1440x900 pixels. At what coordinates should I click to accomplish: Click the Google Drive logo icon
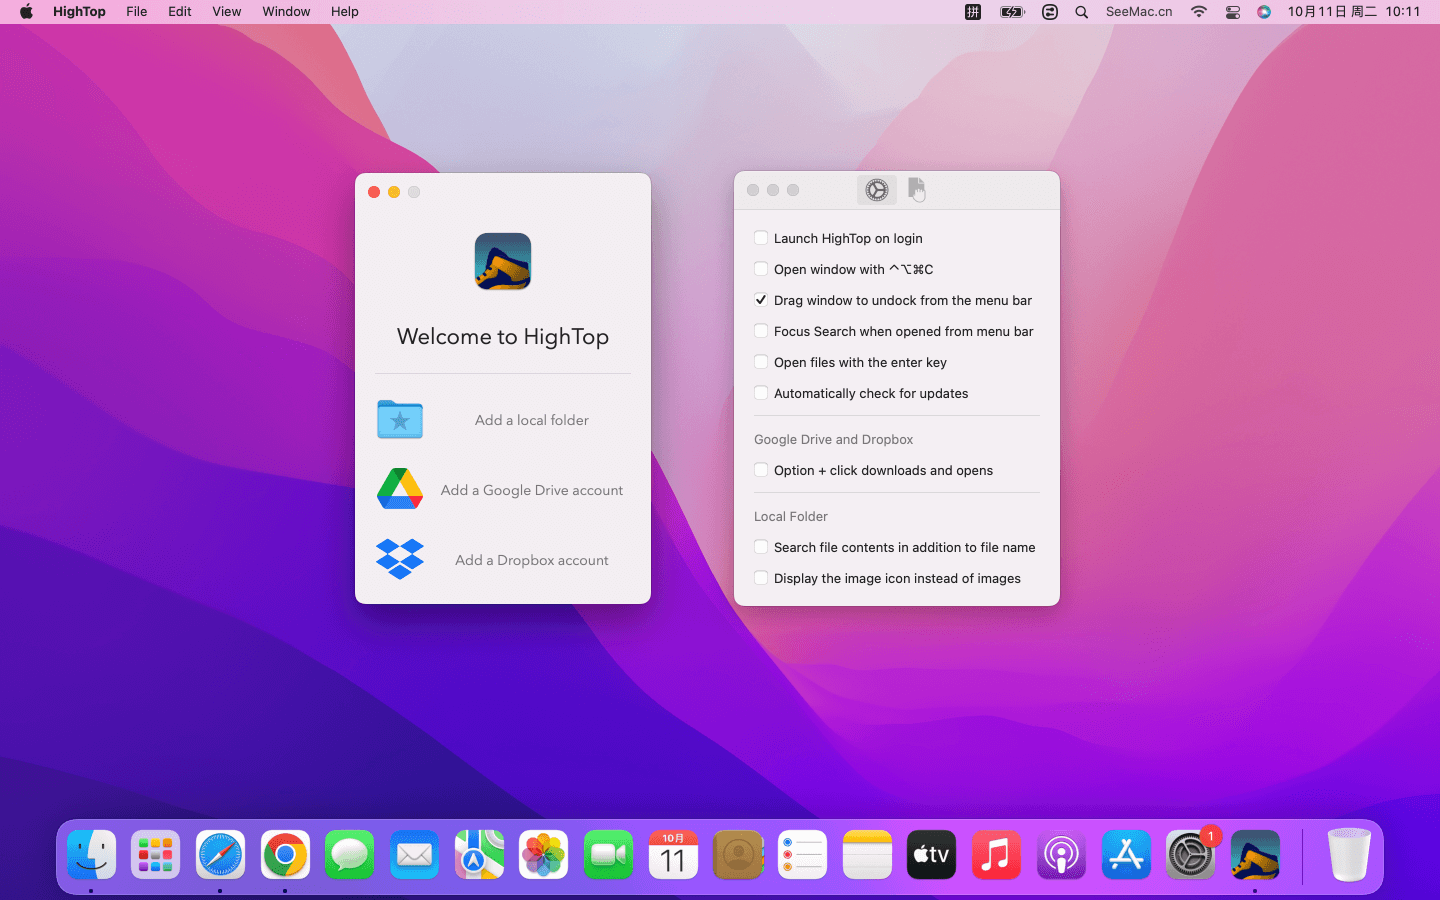[400, 489]
